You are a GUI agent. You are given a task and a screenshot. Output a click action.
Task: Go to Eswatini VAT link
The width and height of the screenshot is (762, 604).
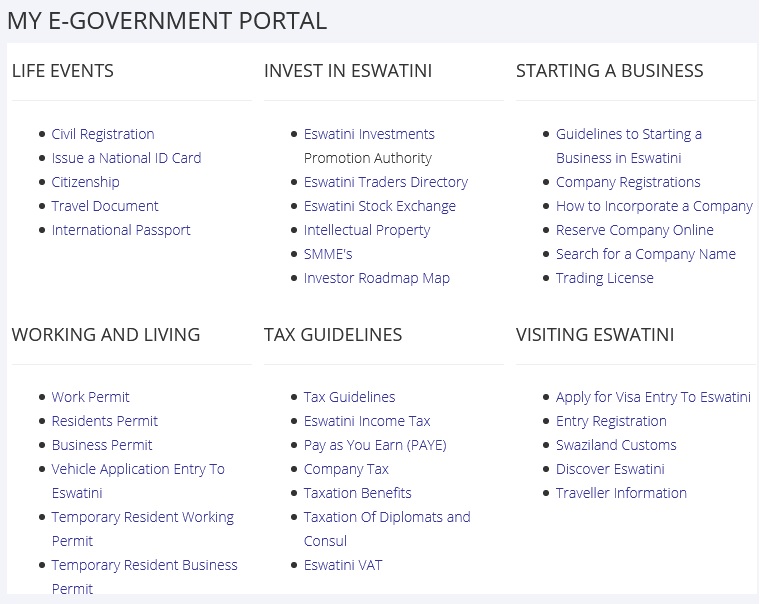342,565
